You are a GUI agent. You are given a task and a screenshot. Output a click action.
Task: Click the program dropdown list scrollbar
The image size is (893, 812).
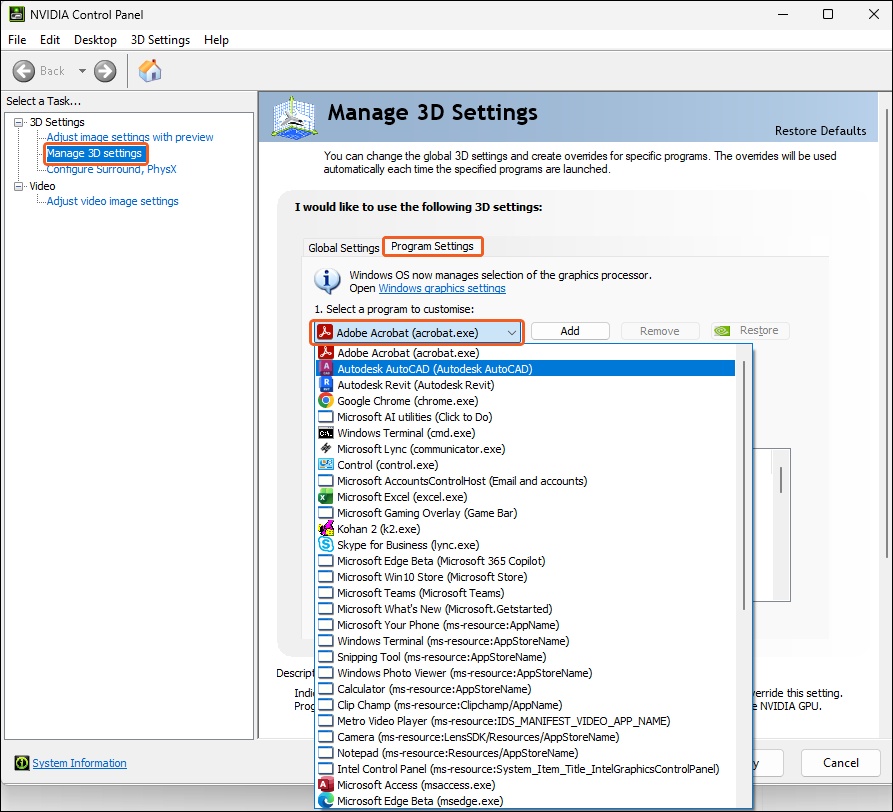(x=744, y=484)
